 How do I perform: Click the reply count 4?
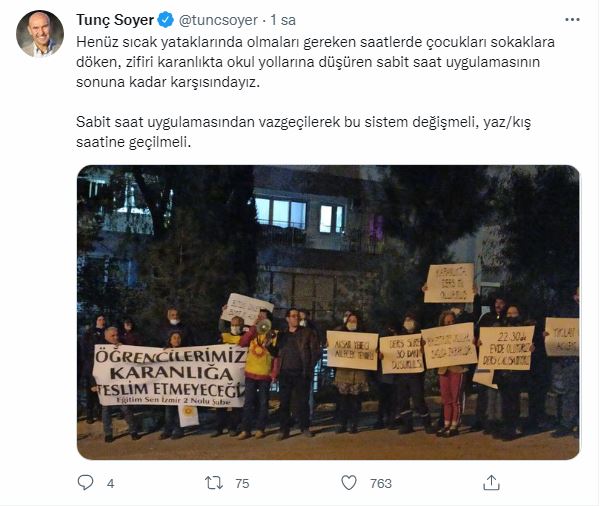[110, 483]
